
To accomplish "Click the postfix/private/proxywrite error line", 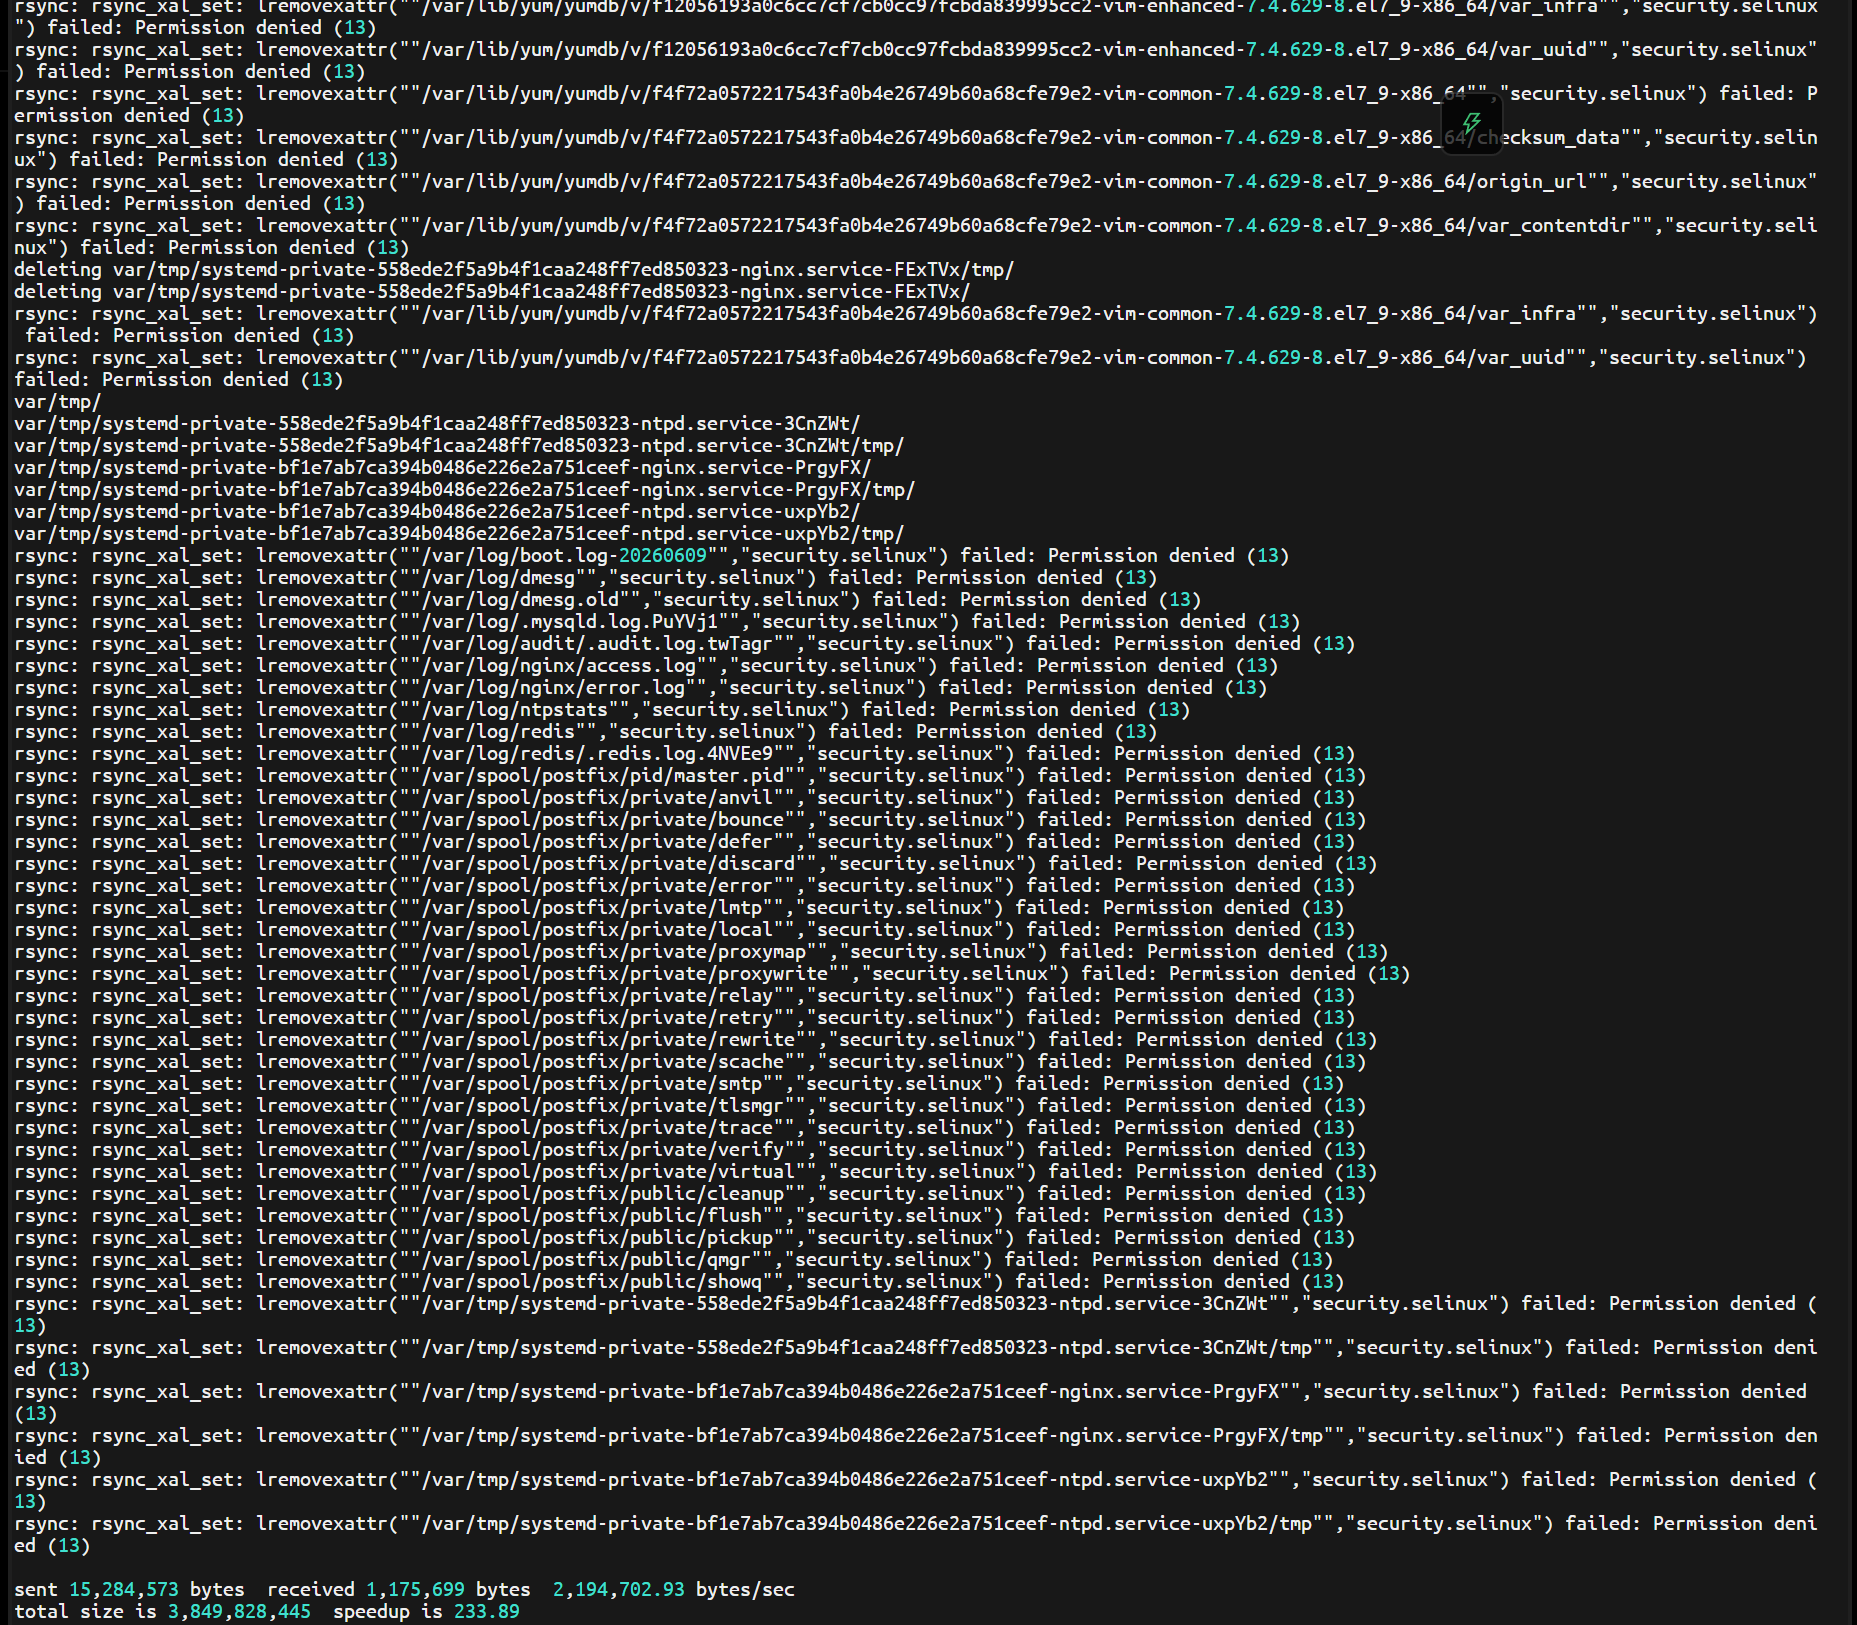I will click(712, 974).
